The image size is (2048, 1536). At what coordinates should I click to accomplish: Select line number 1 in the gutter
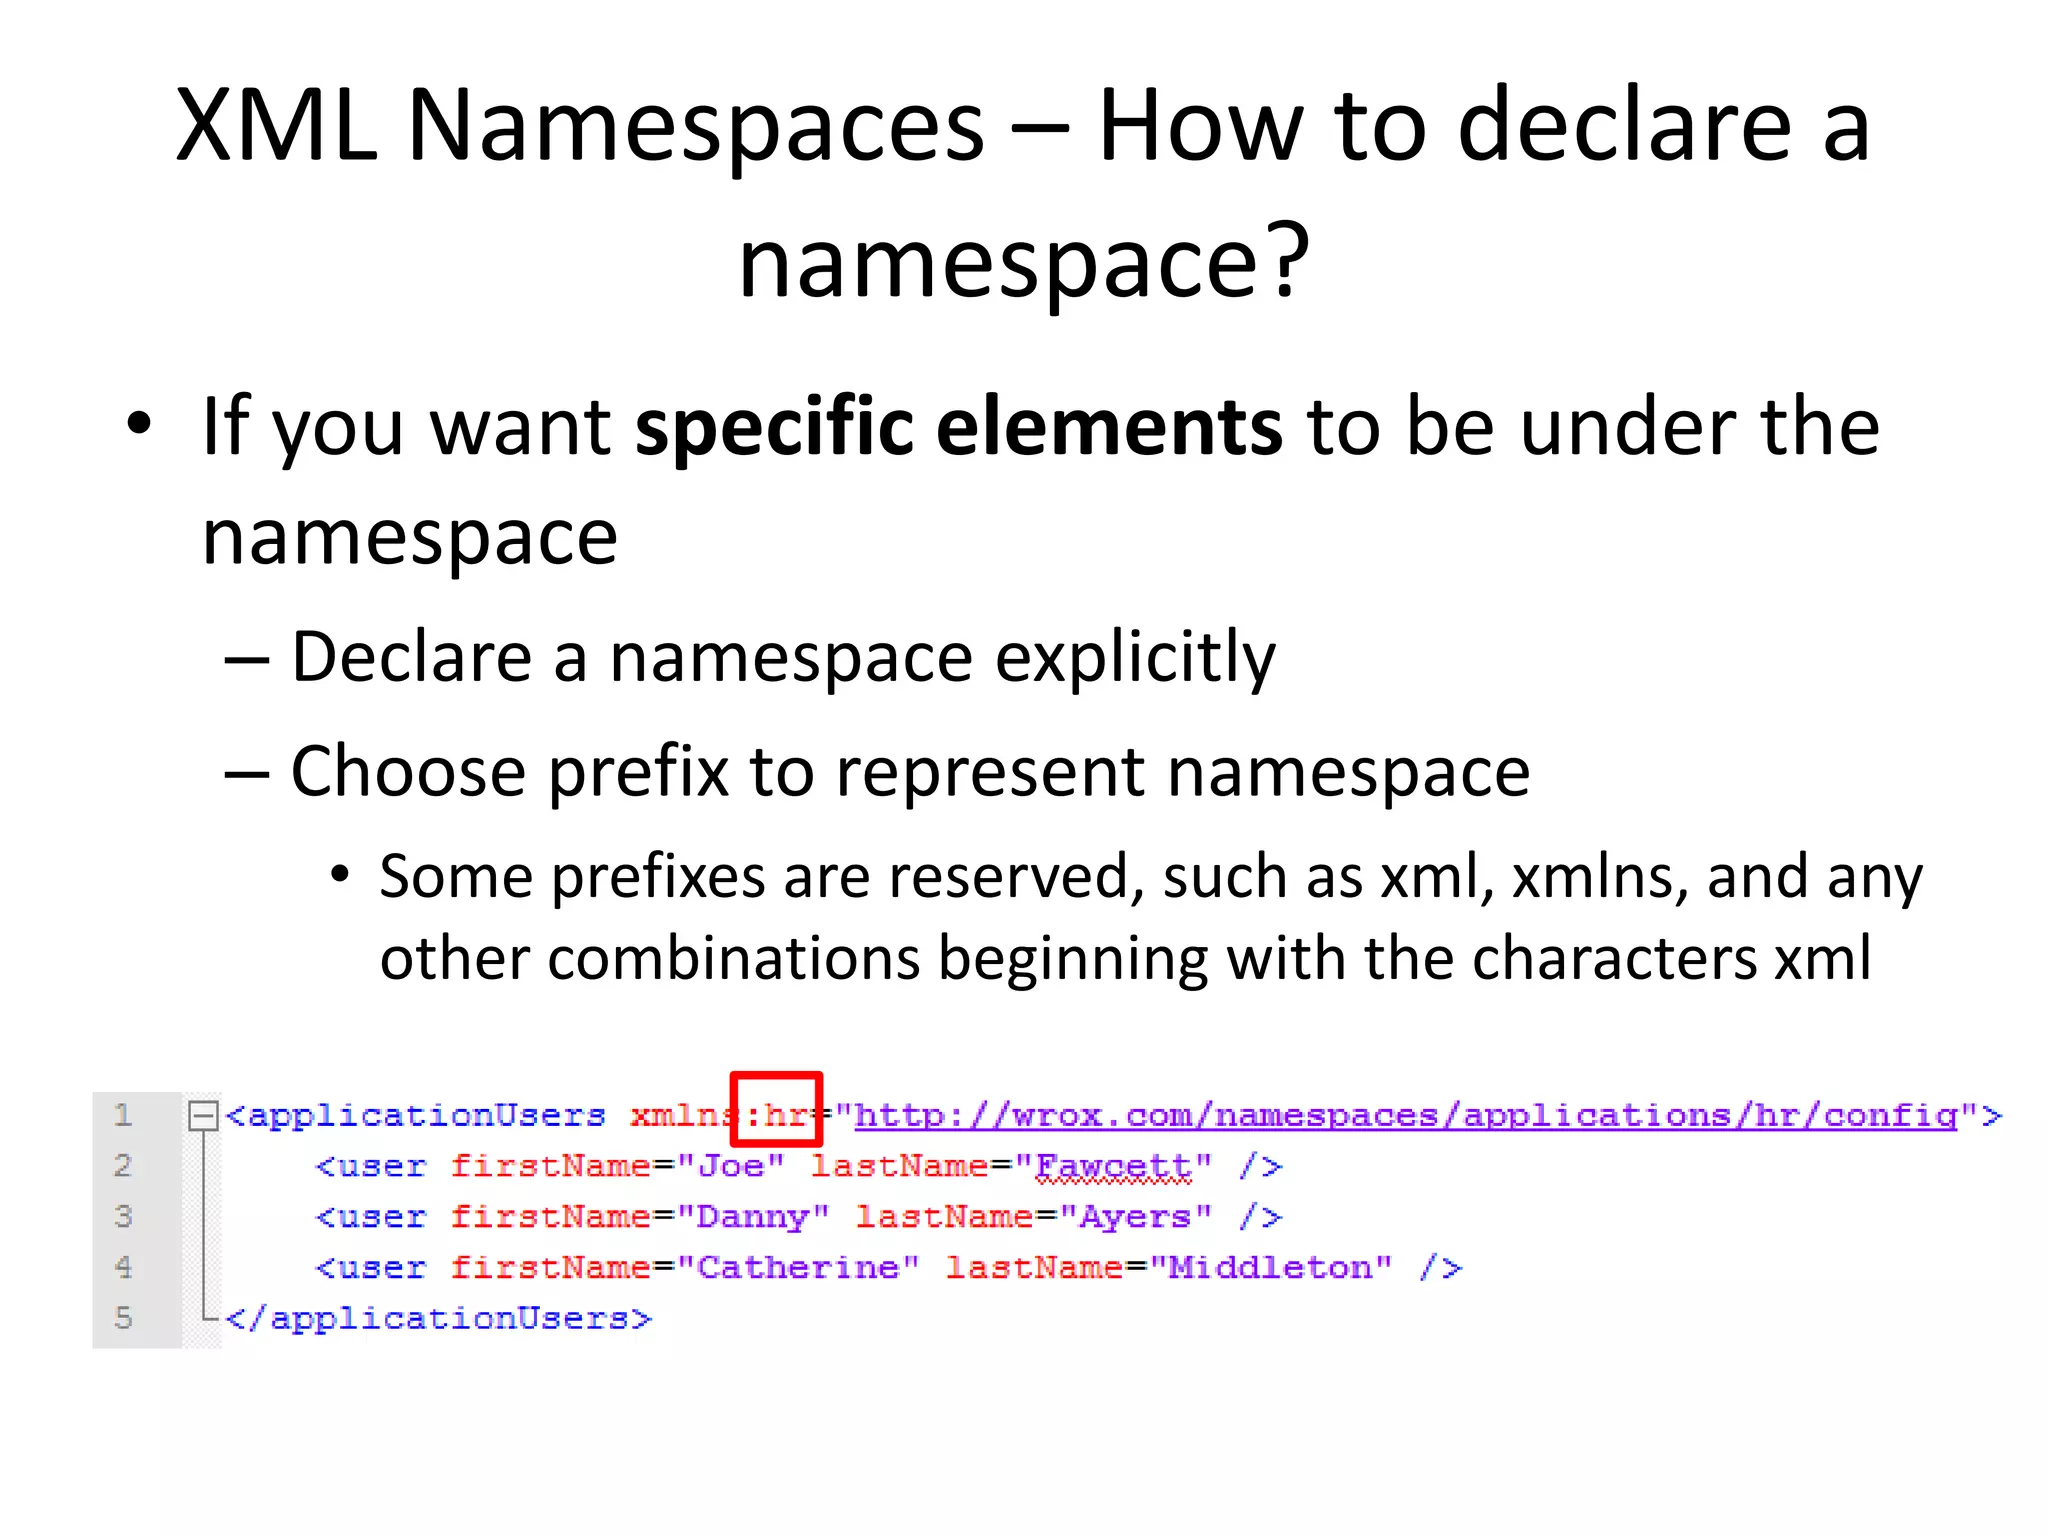[123, 1115]
